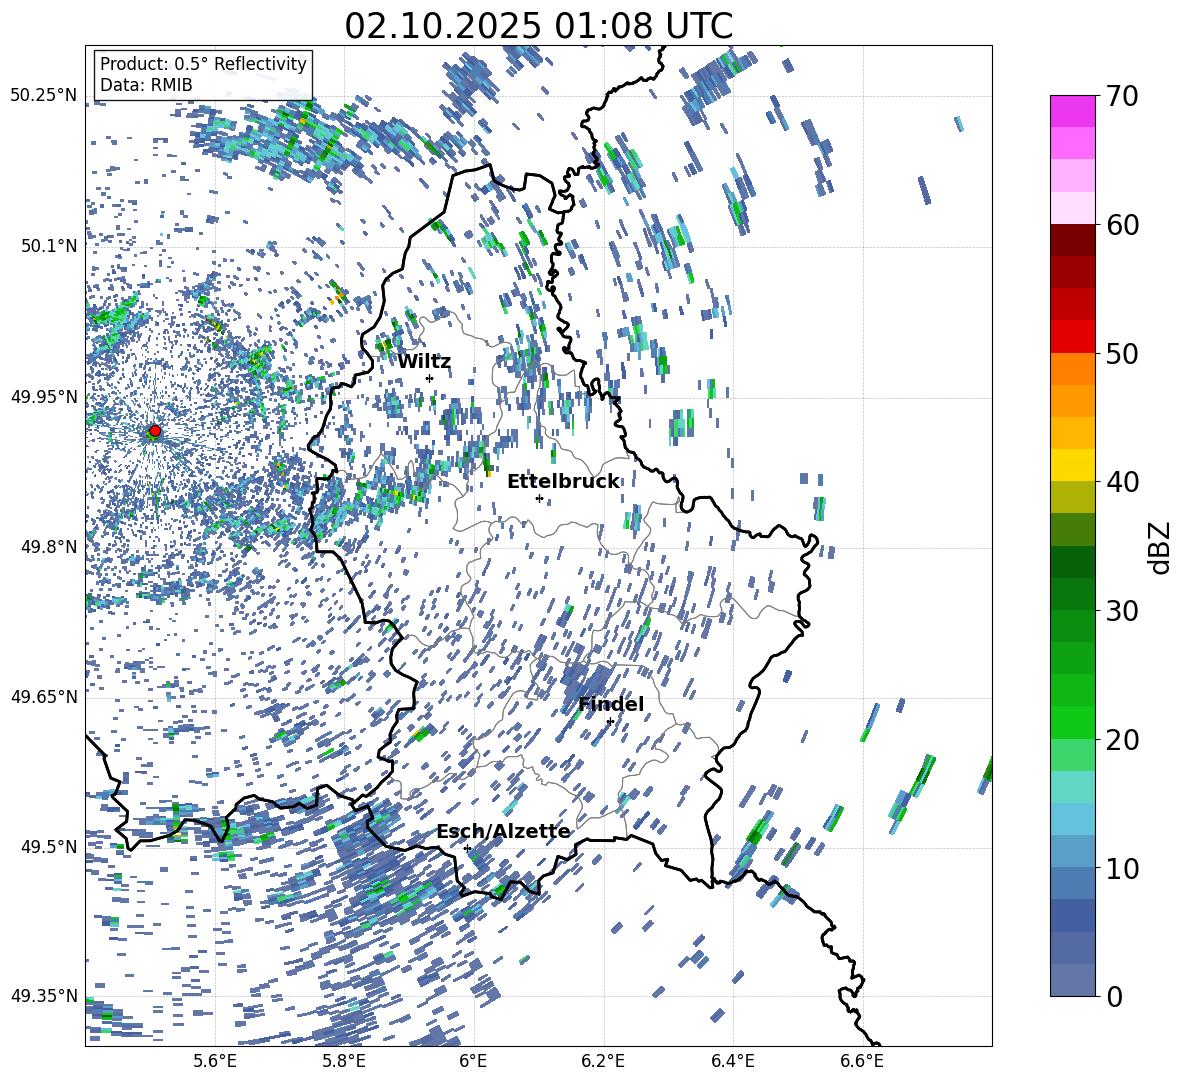Pick the yellow swatch just above 40 dBZ
The height and width of the screenshot is (1081, 1184).
(1073, 465)
